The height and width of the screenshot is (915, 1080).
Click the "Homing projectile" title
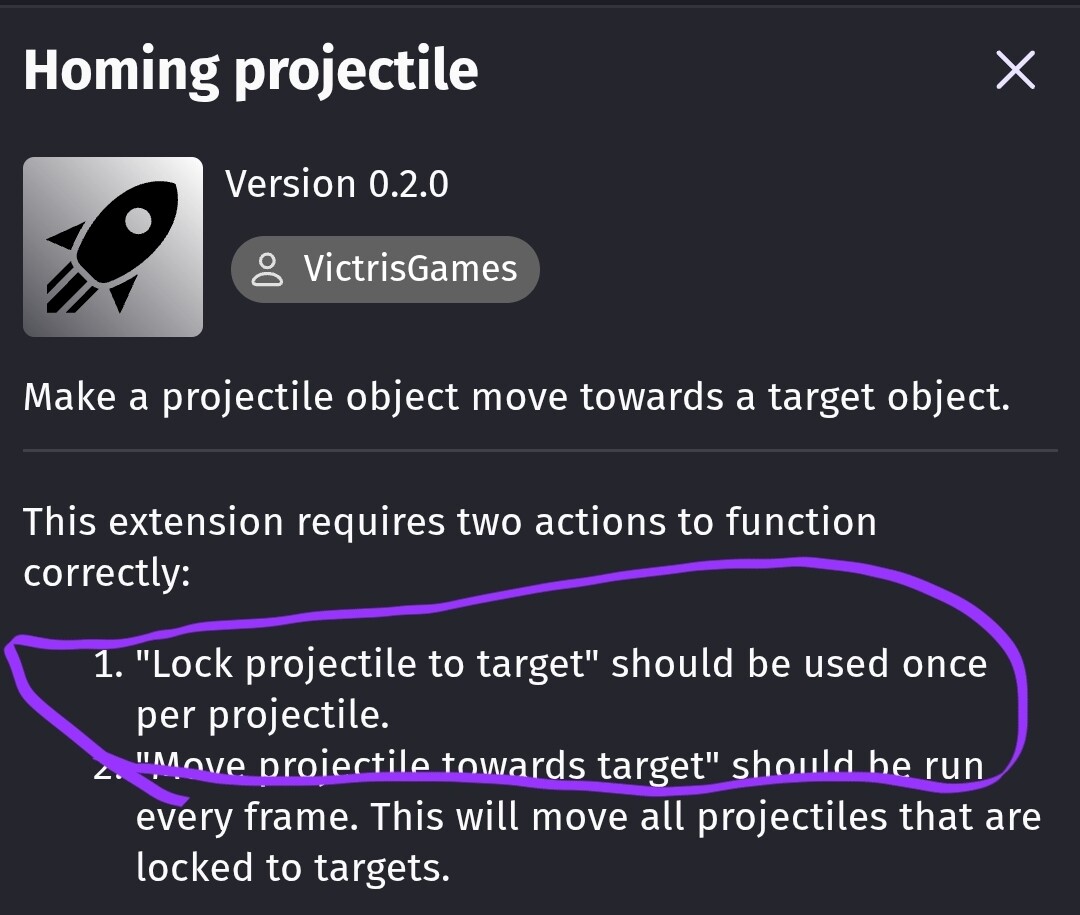point(250,70)
